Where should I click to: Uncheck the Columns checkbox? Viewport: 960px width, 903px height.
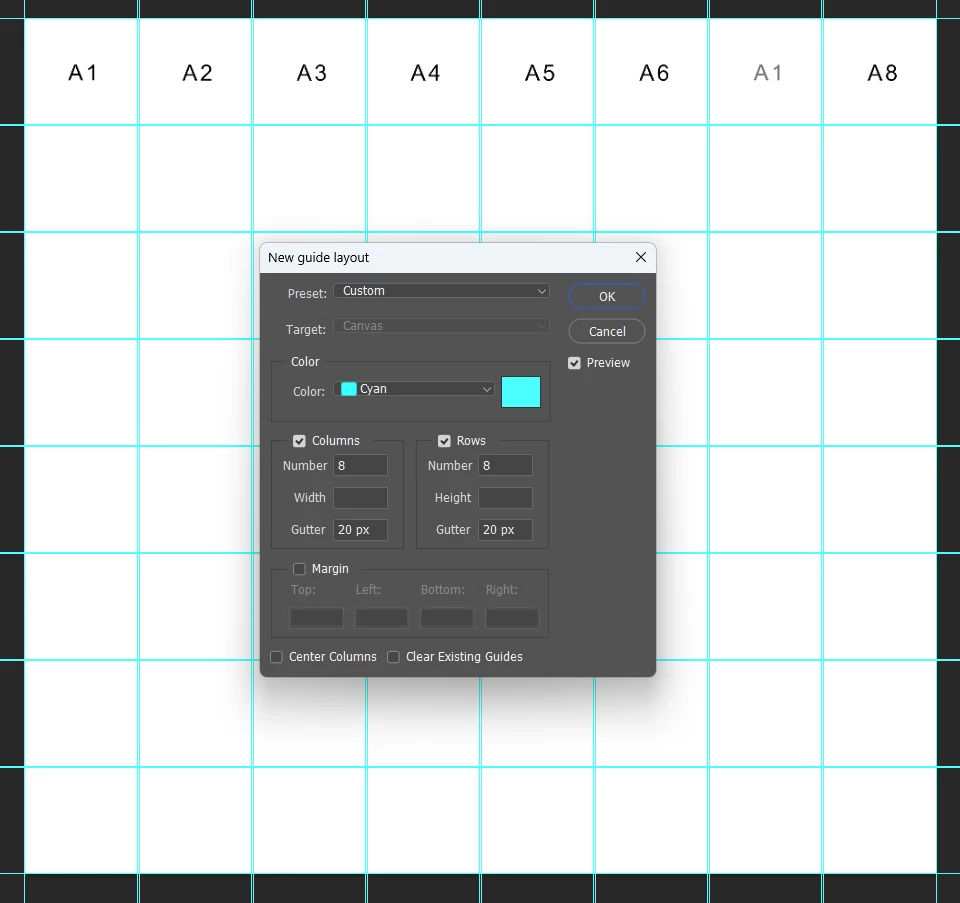pyautogui.click(x=299, y=441)
